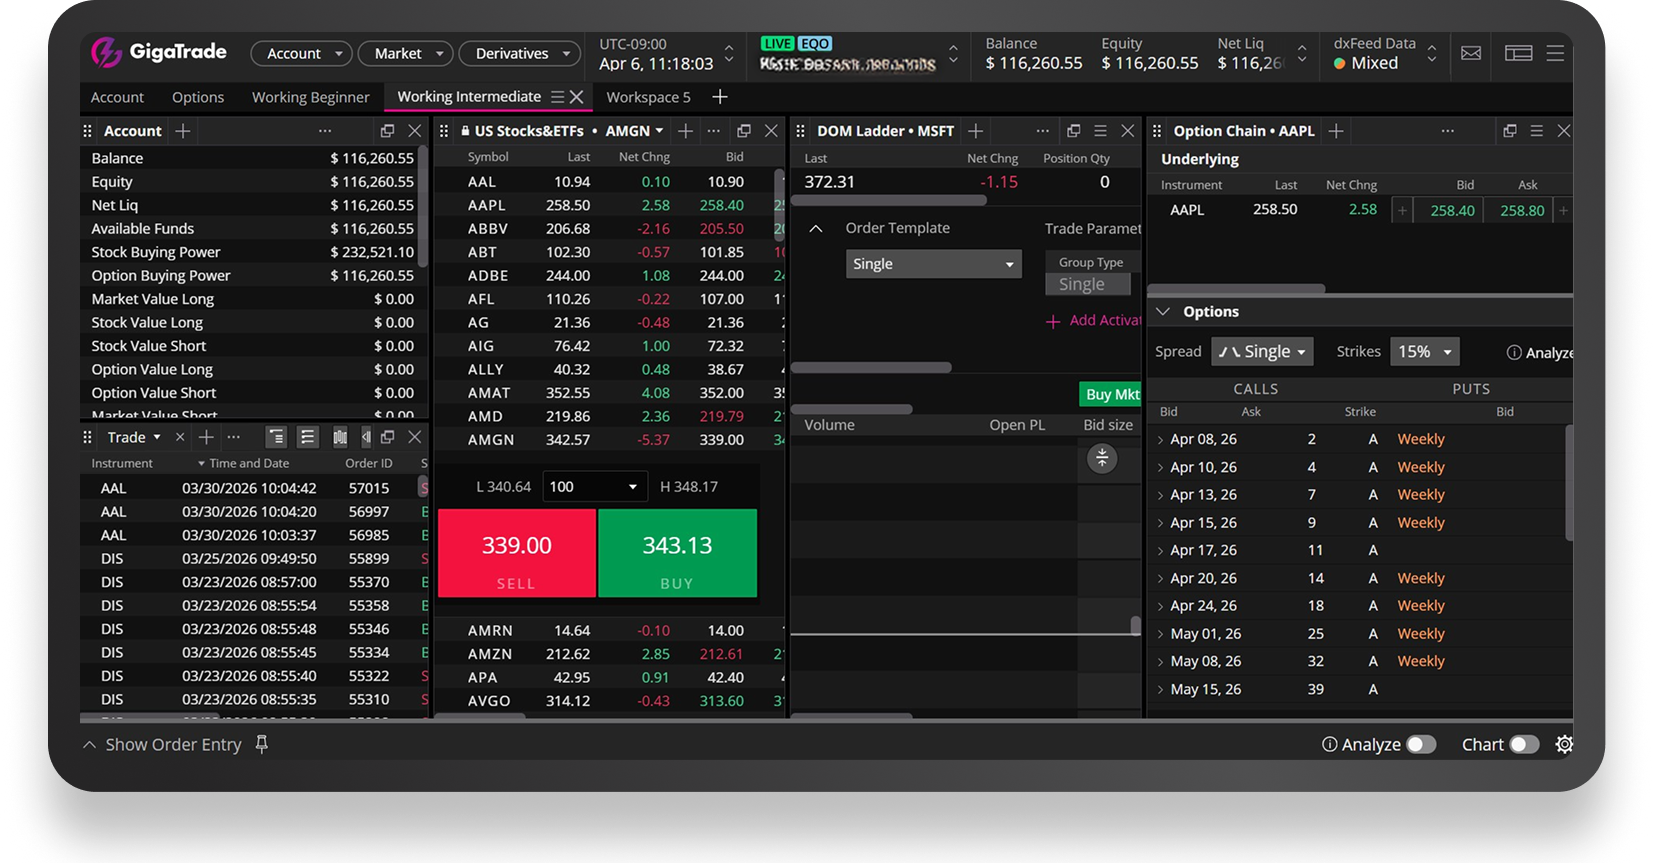The width and height of the screenshot is (1654, 863).
Task: Open the AMGN symbol dropdown
Action: click(x=635, y=131)
